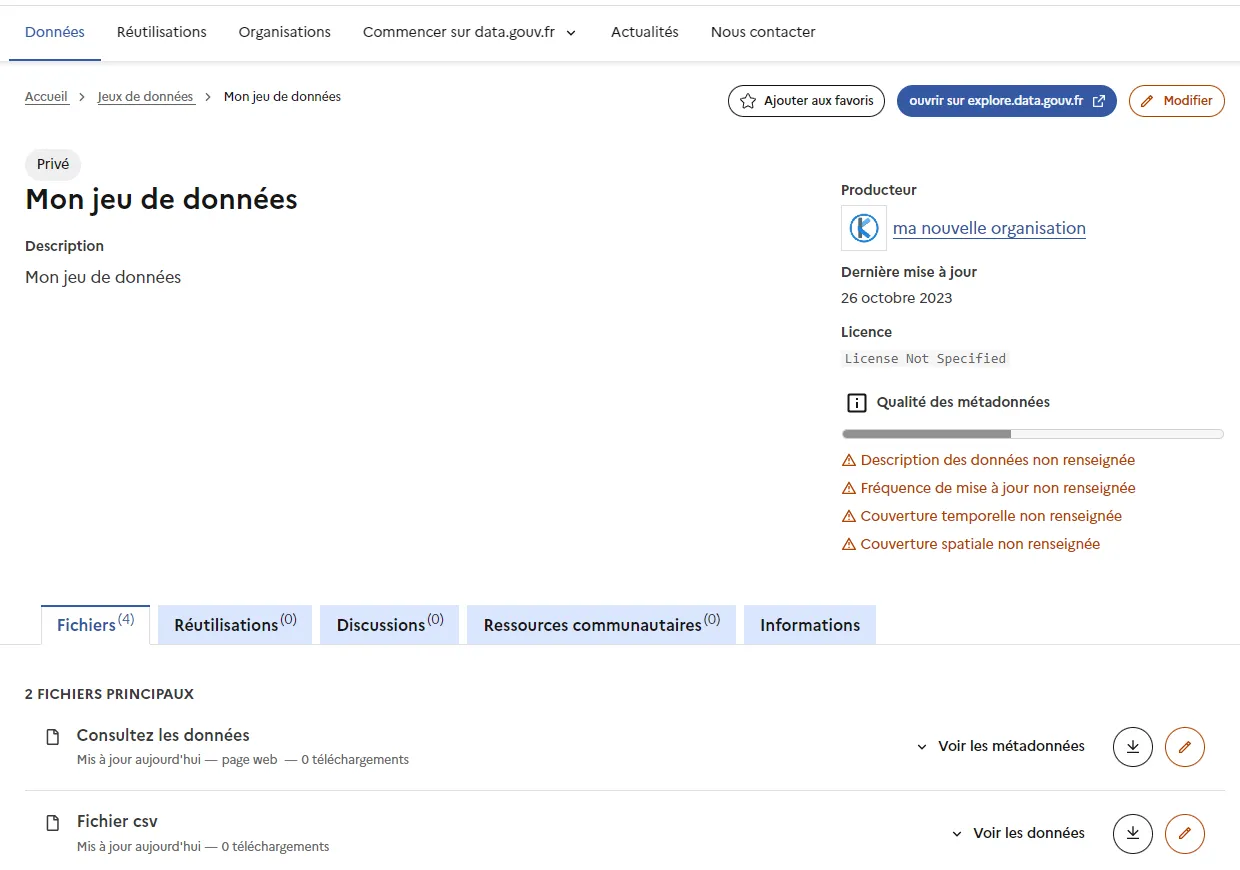Expand Voir les données for Fichier csv
The height and width of the screenshot is (870, 1240).
pos(1017,833)
